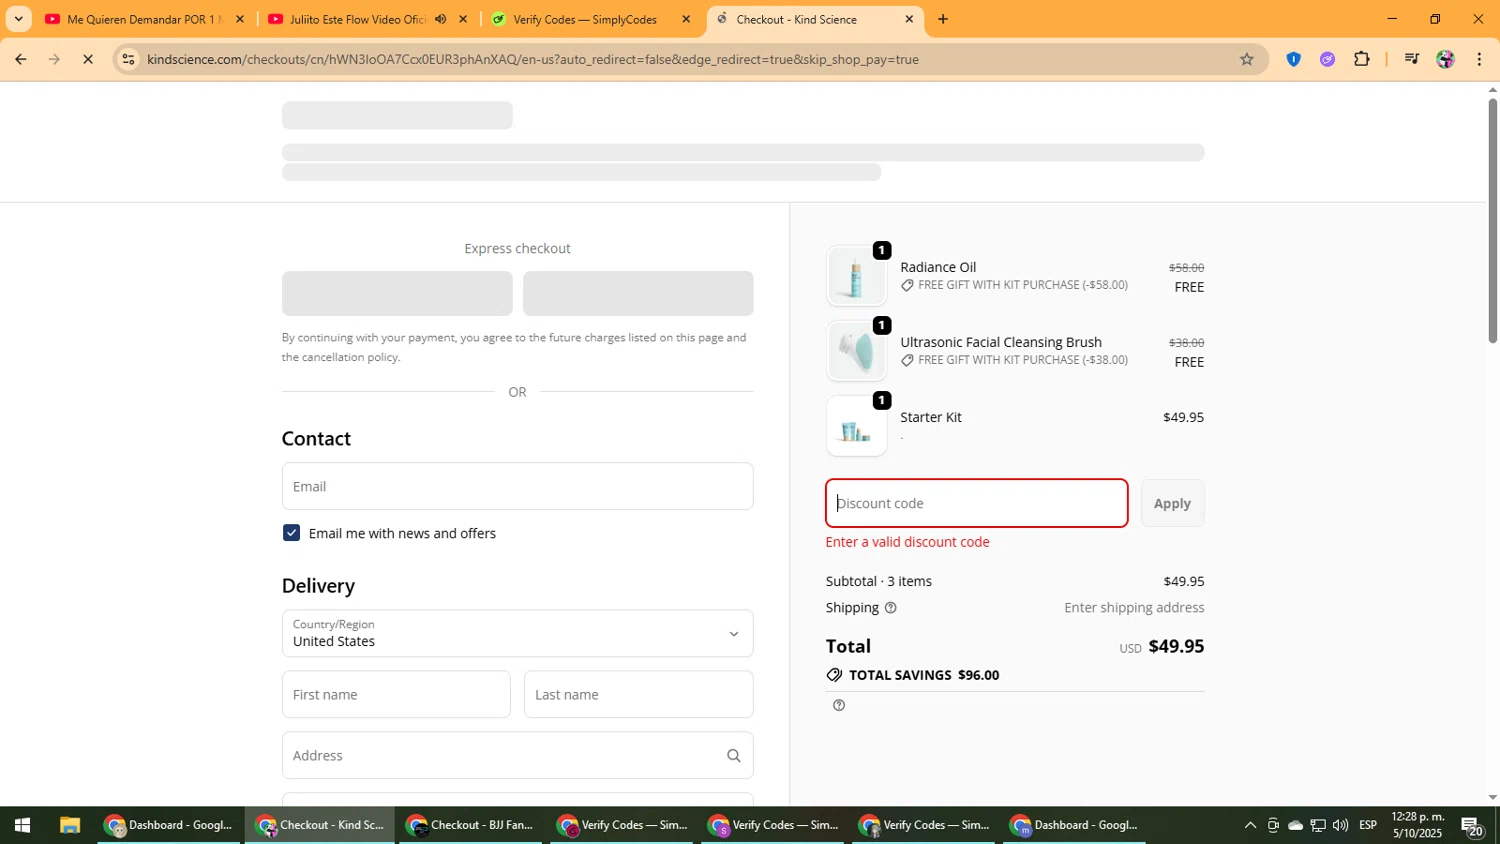Click the browser forward arrow

tap(54, 59)
